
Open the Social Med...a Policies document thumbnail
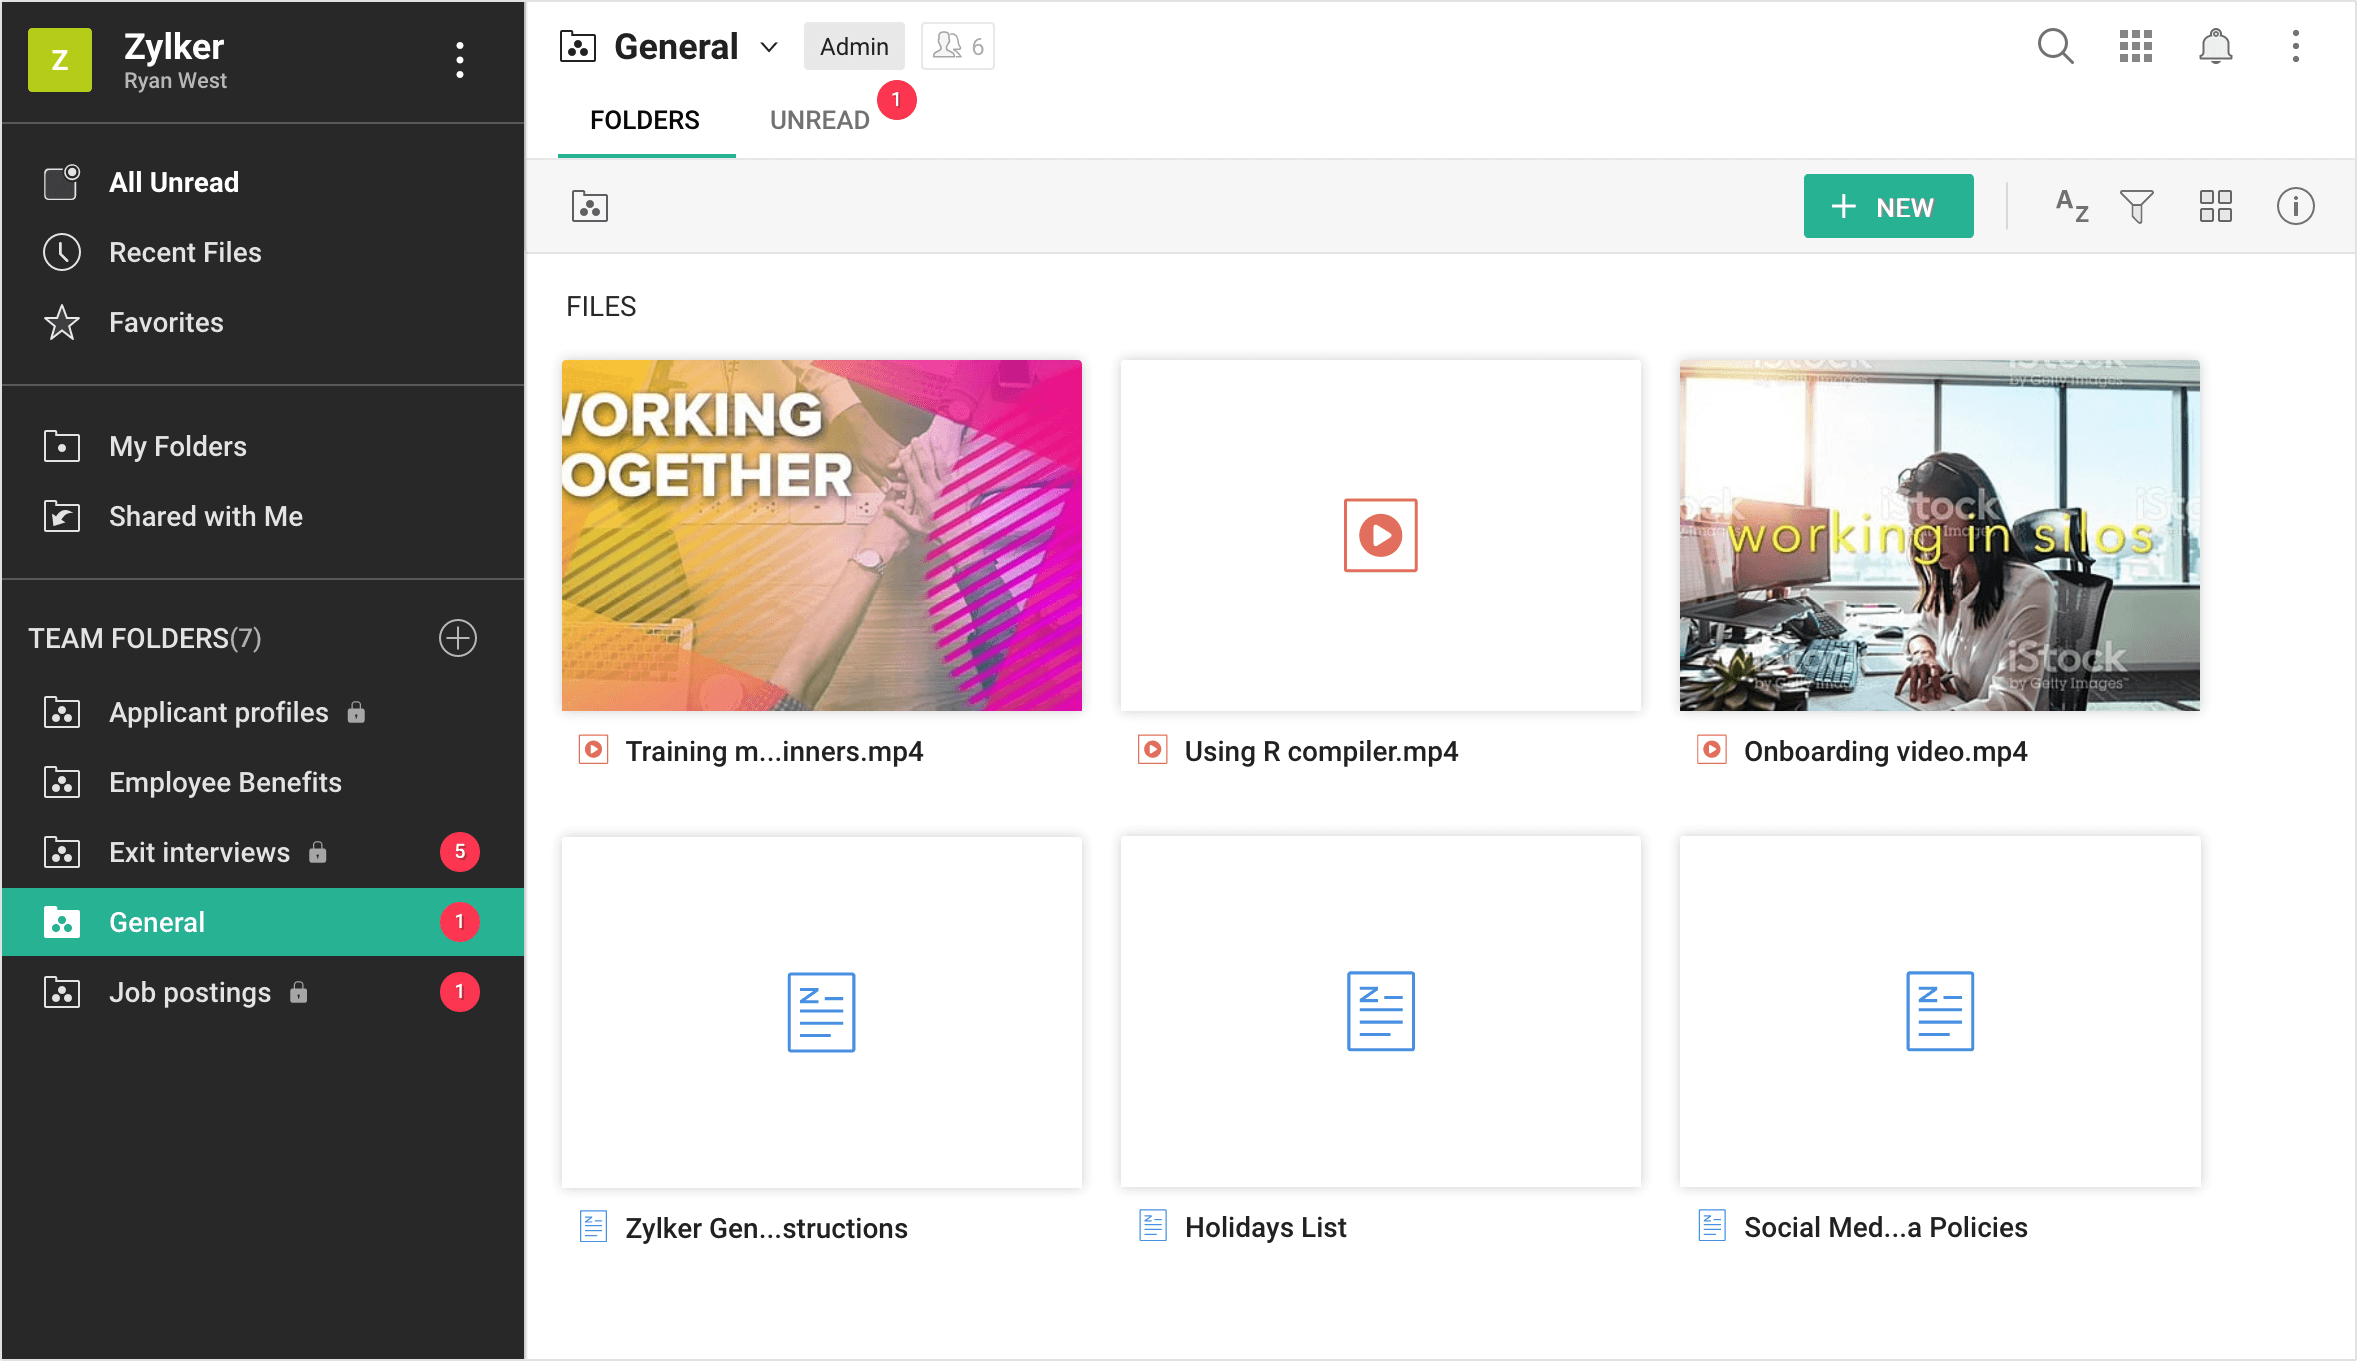click(1939, 1012)
